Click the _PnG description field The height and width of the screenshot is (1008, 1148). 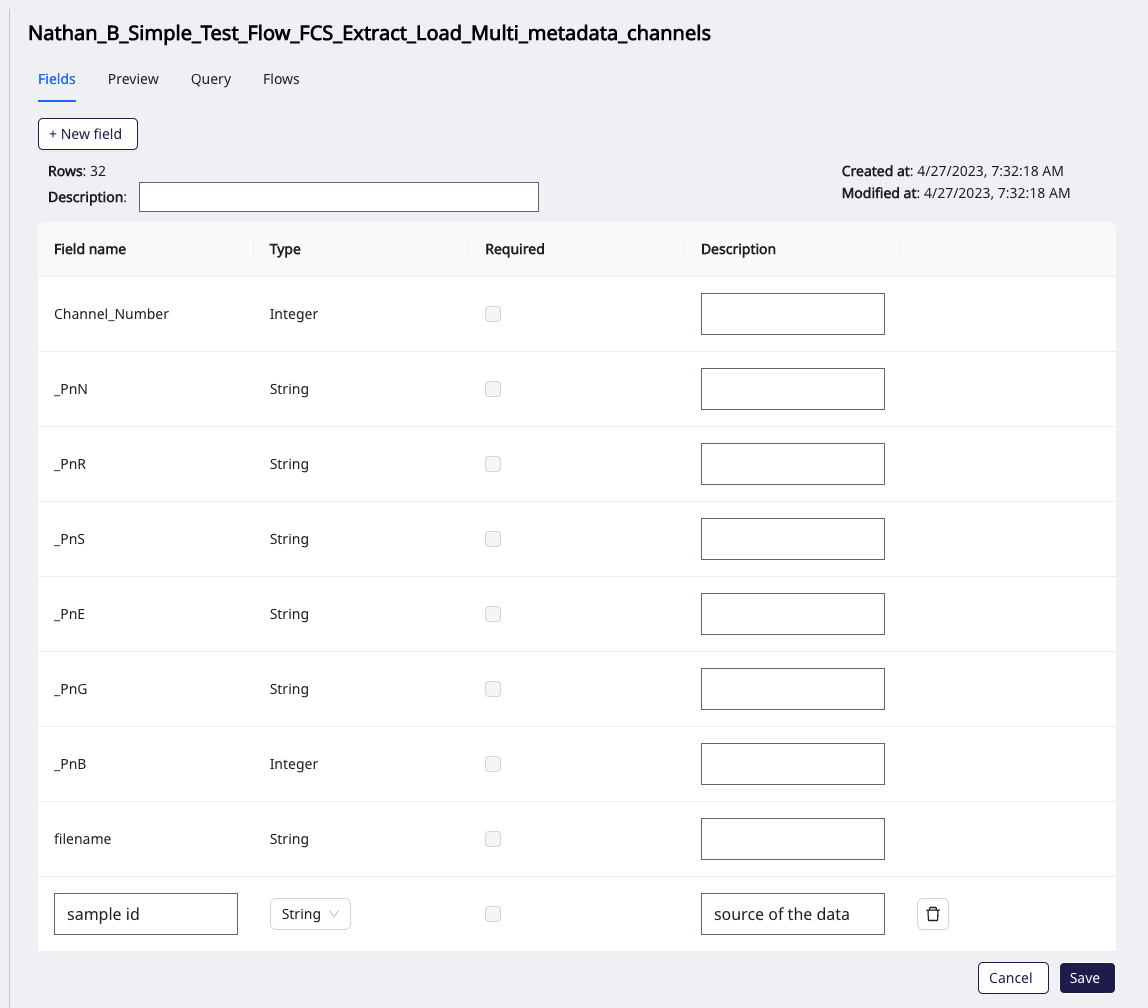click(793, 689)
